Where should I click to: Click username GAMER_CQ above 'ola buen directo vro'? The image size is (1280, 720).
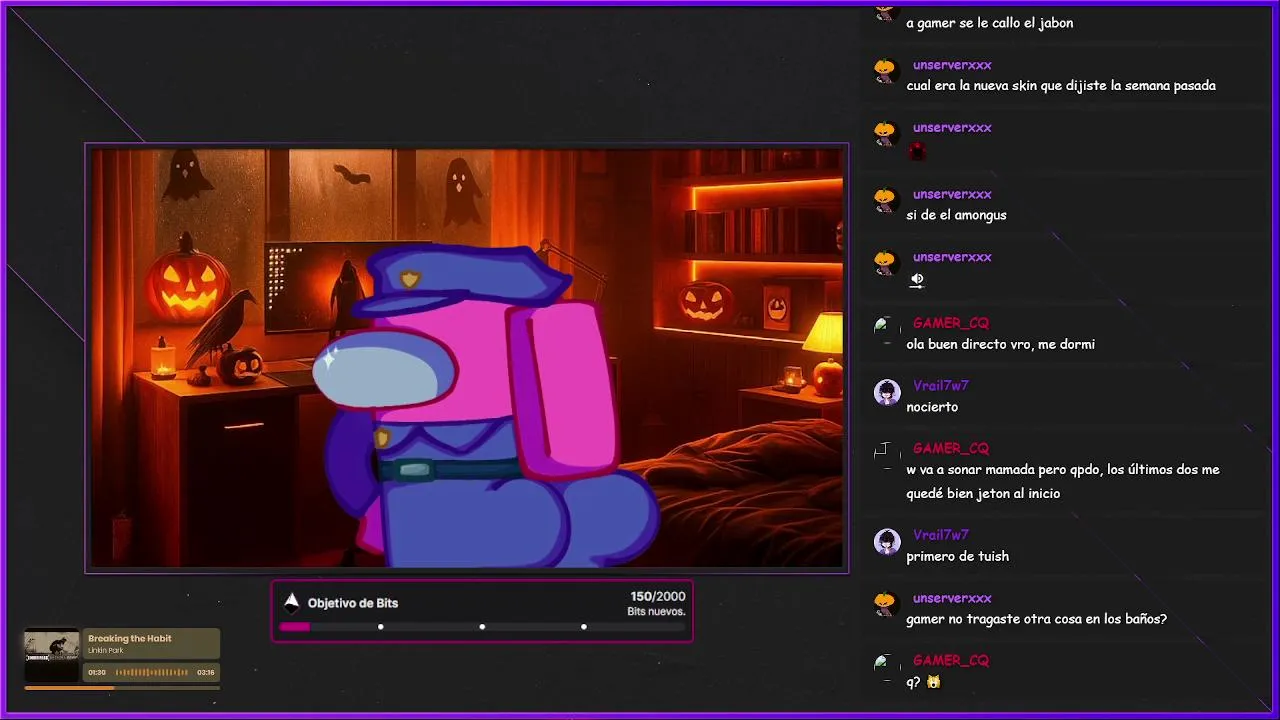(x=950, y=323)
